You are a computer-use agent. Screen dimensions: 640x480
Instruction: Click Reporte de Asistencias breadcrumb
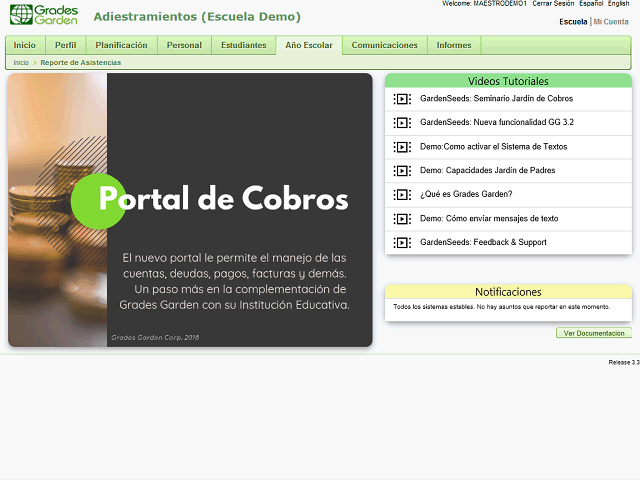[x=80, y=62]
